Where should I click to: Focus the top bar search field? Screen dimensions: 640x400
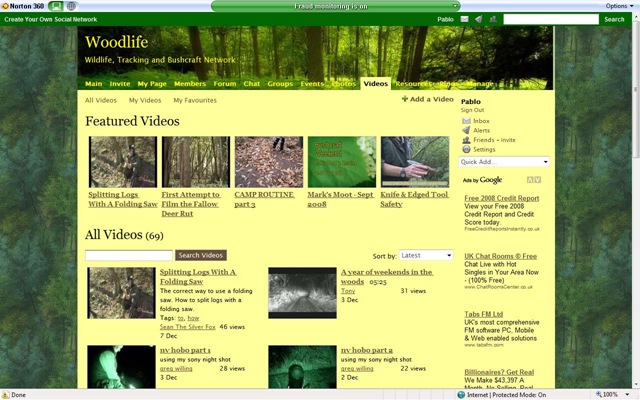(551, 19)
